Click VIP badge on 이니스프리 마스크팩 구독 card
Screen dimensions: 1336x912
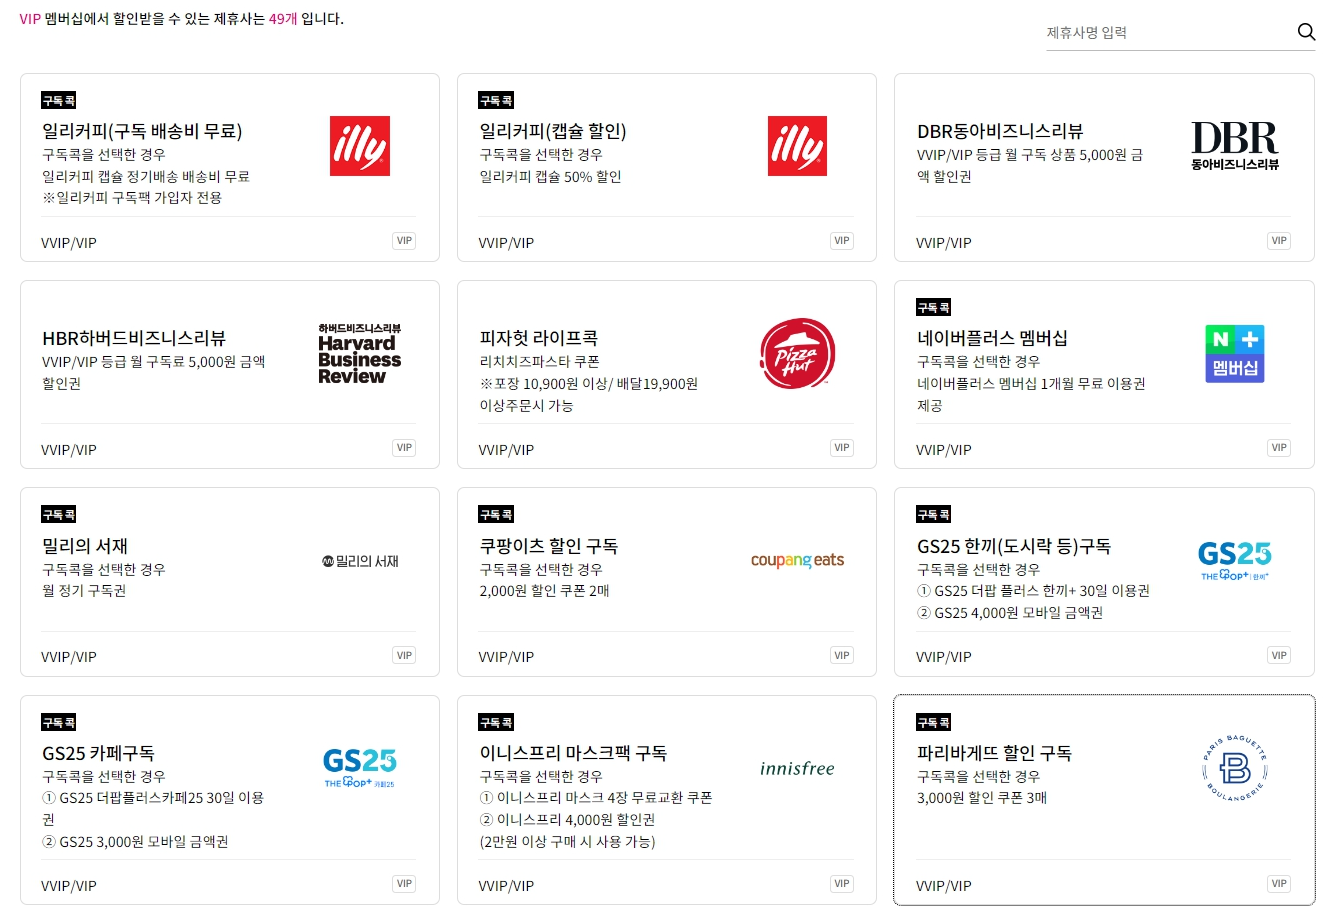click(842, 884)
